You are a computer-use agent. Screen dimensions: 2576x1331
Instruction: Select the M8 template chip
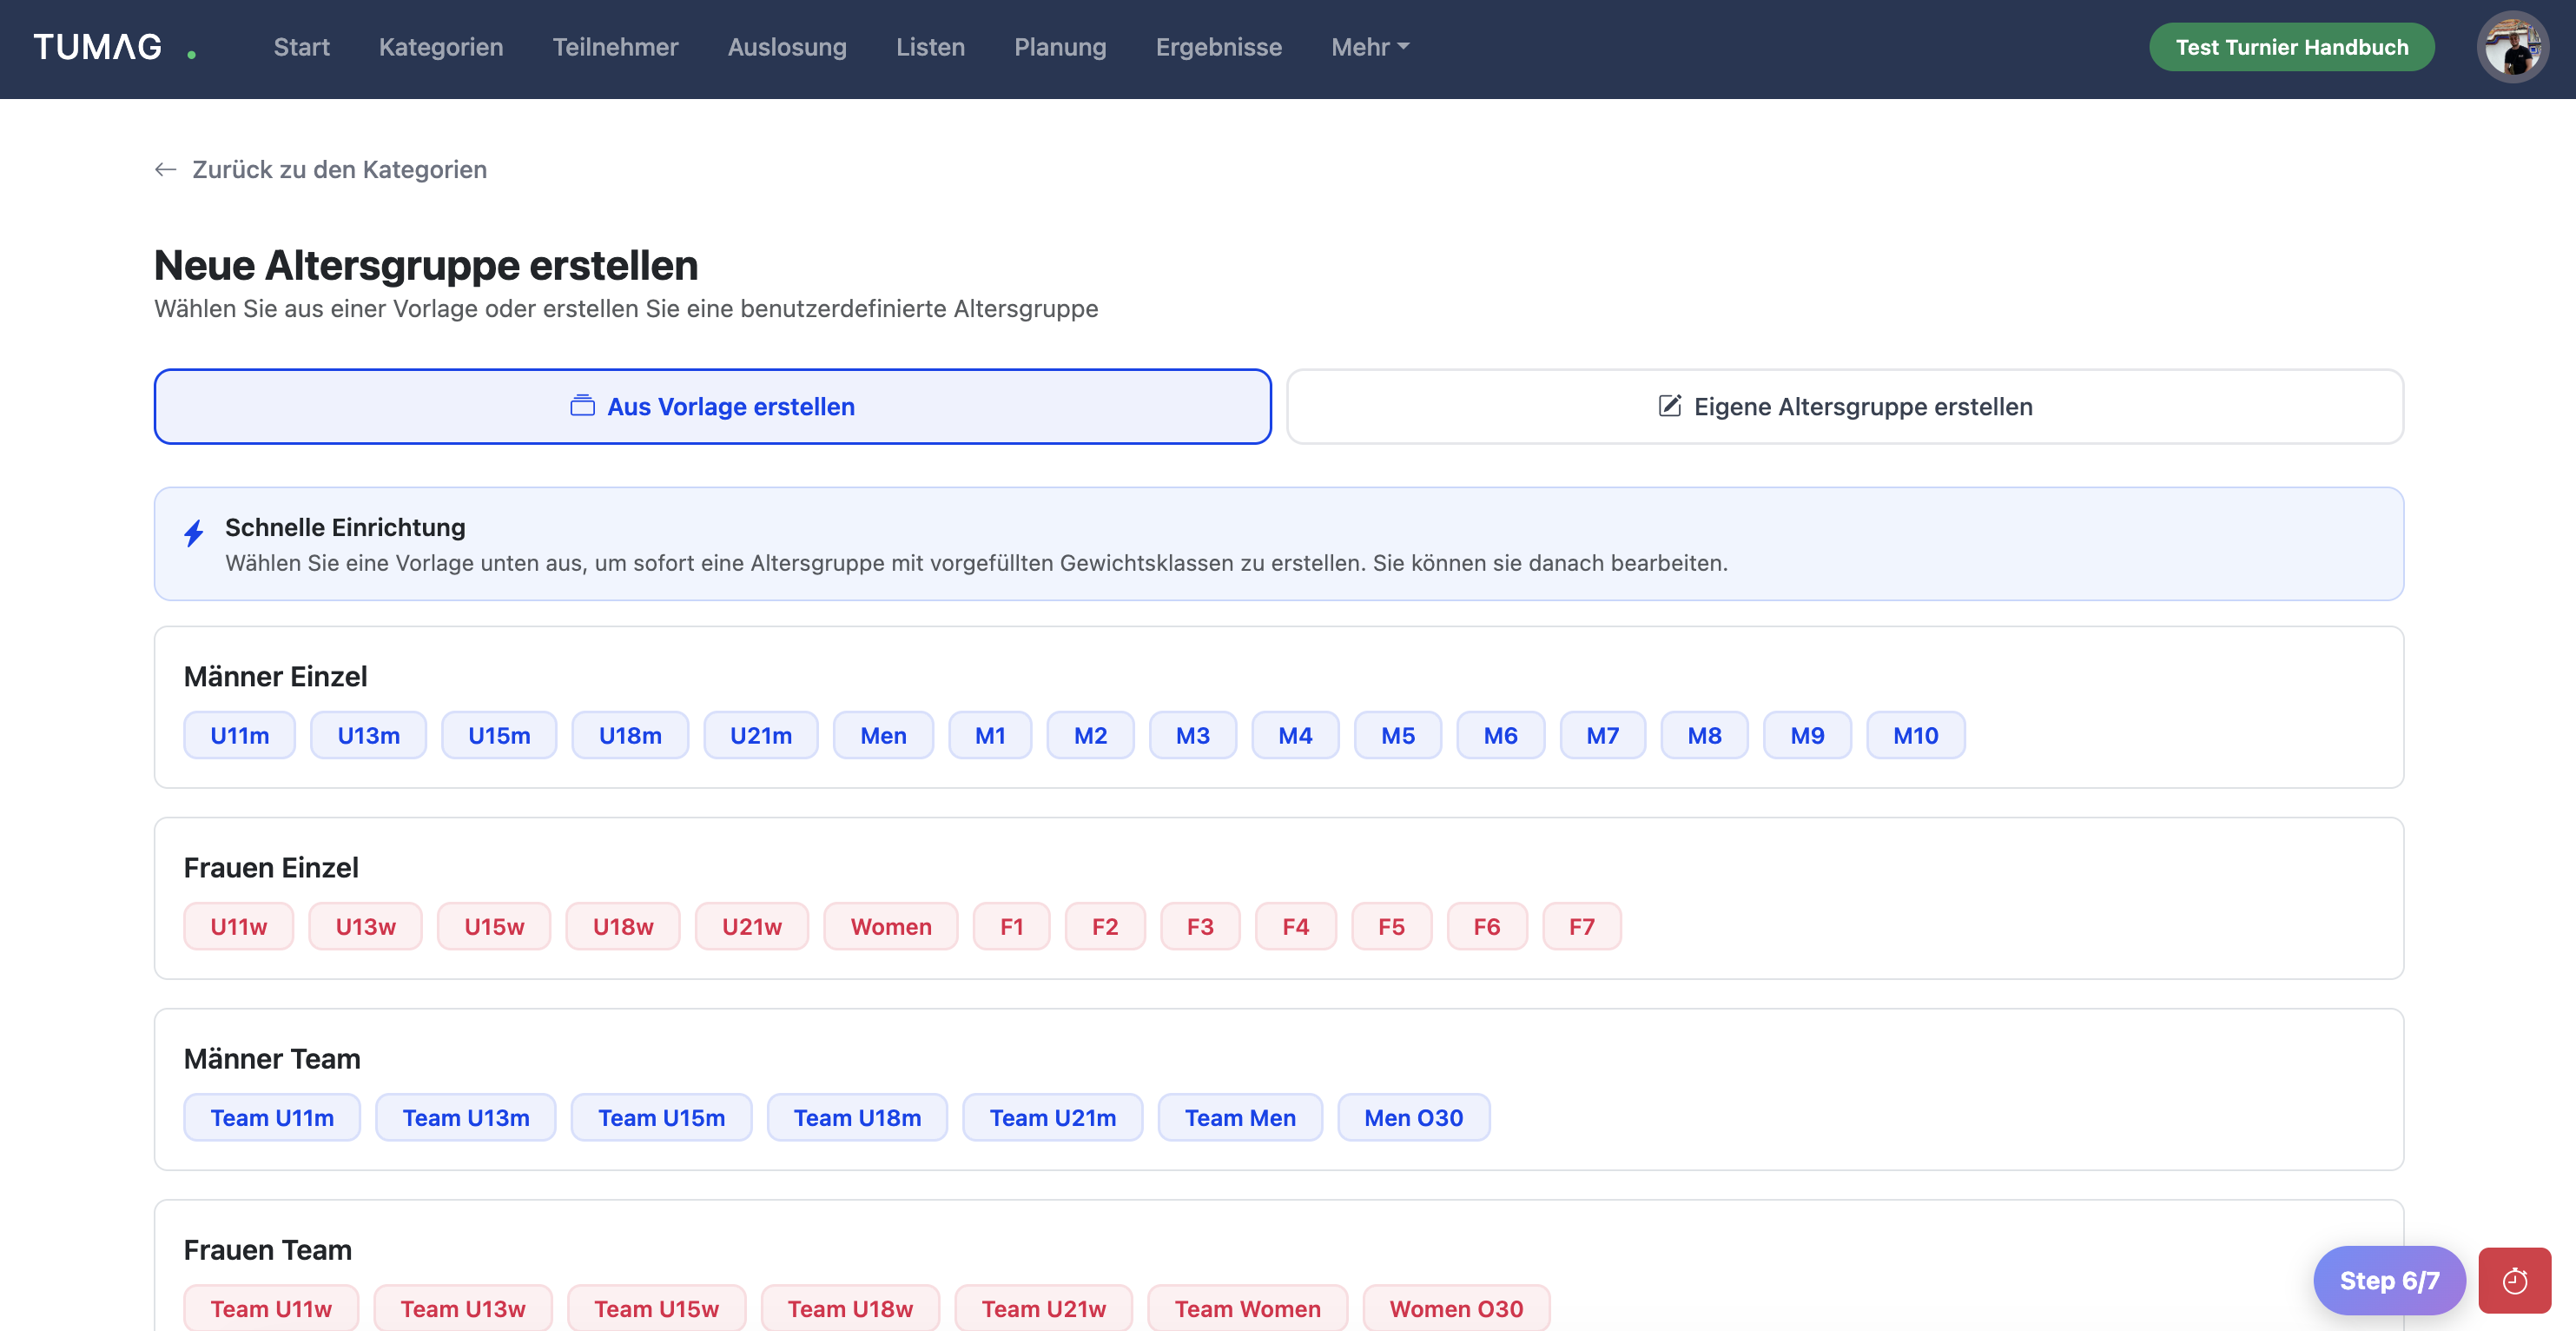point(1704,735)
